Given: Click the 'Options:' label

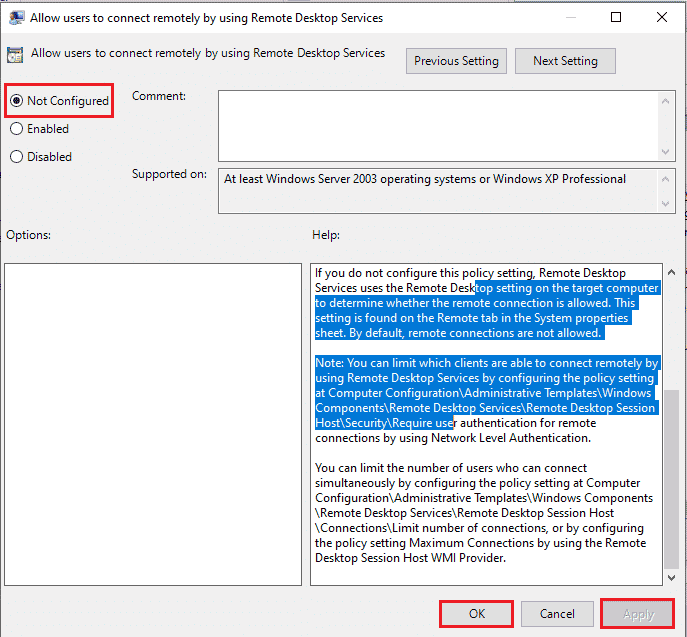Looking at the screenshot, I should pyautogui.click(x=28, y=235).
